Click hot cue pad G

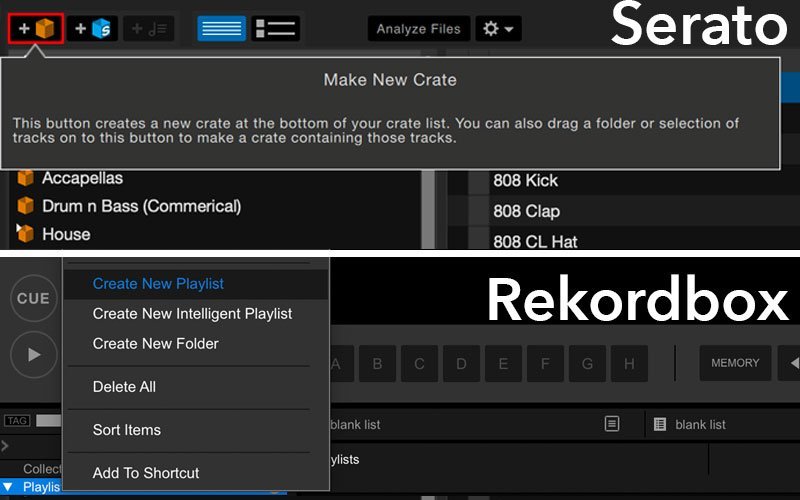tap(587, 364)
